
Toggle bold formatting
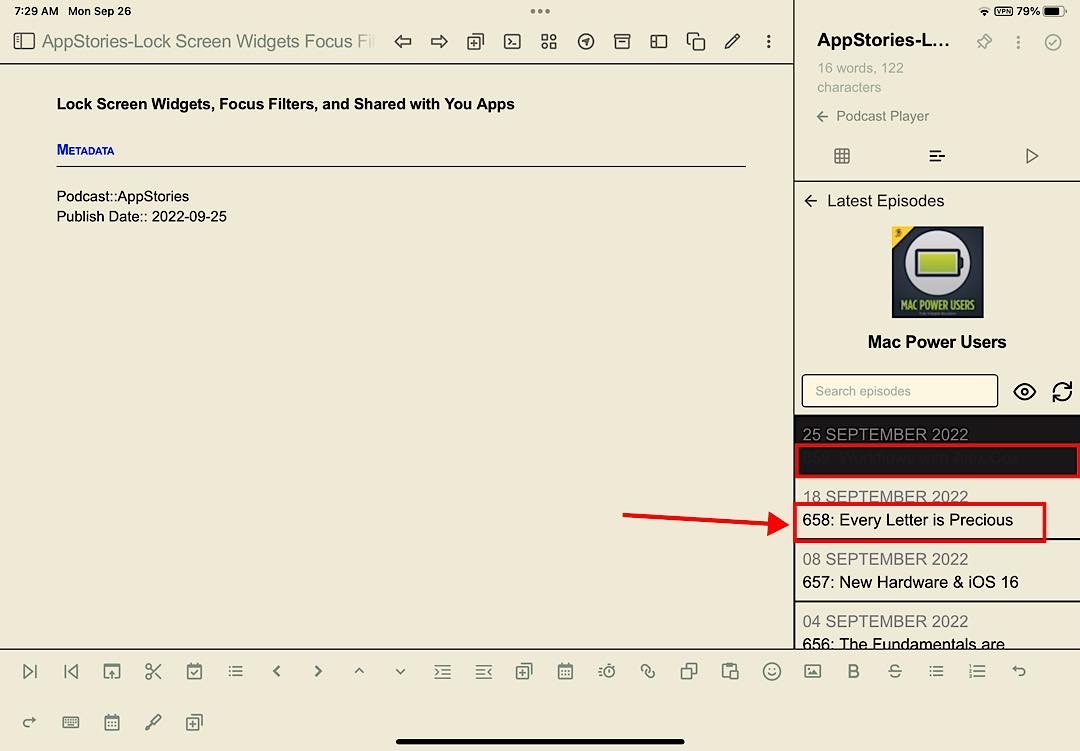click(853, 671)
